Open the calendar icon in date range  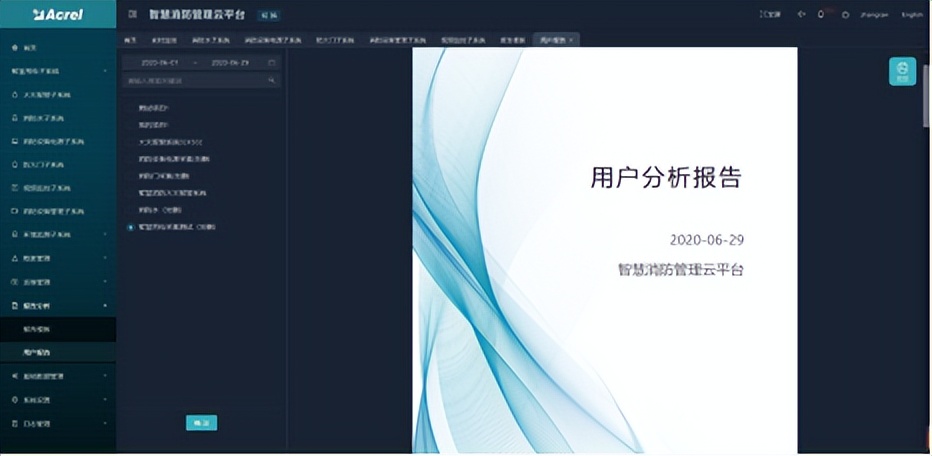272,62
